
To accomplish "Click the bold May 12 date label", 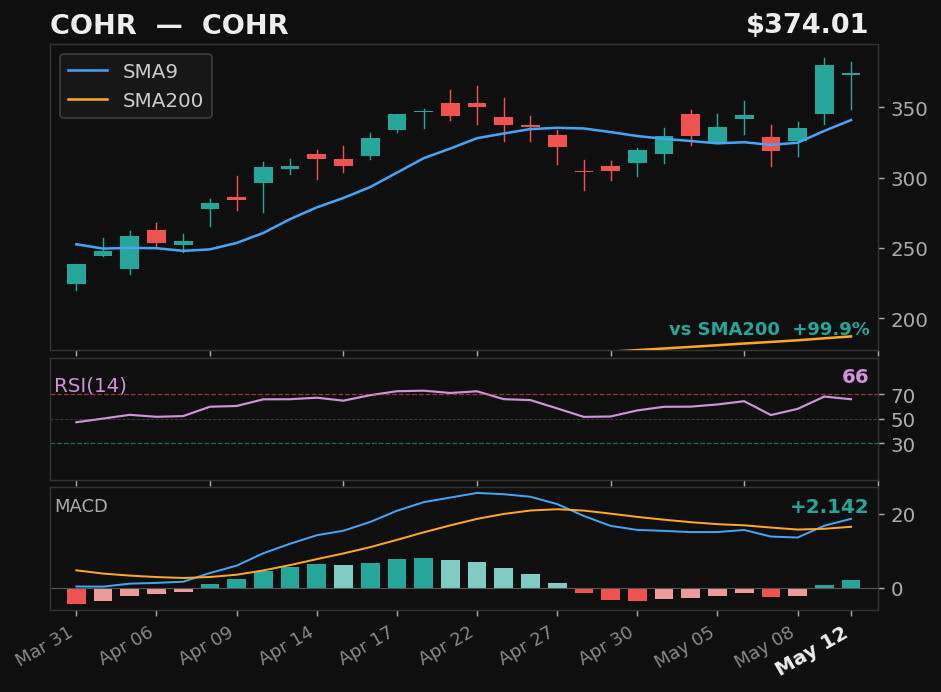I will (812, 650).
